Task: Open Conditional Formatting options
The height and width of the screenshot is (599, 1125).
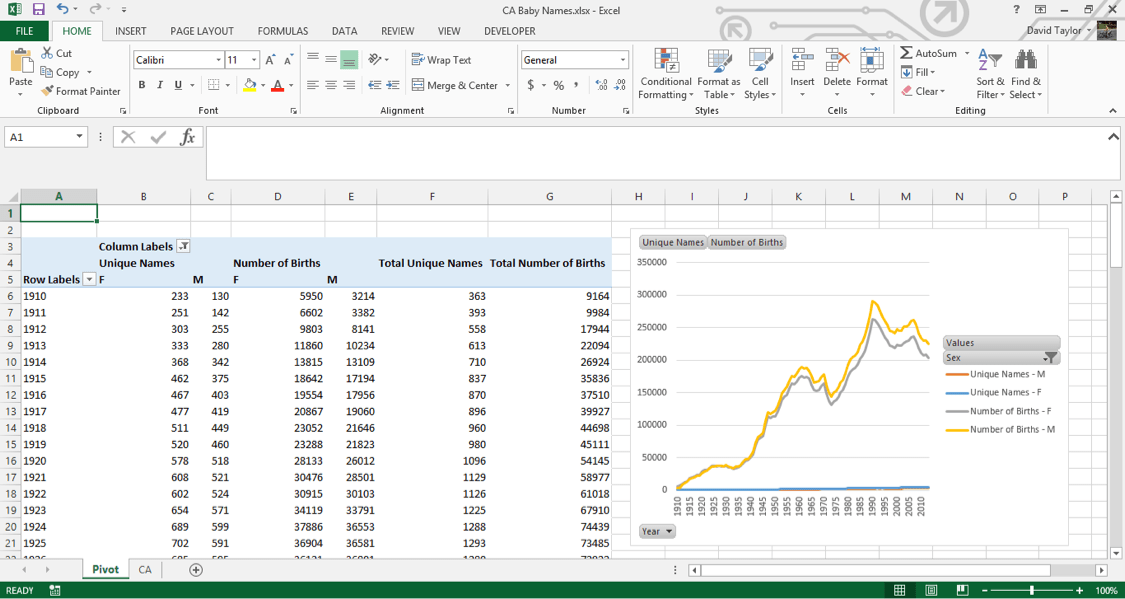Action: (666, 72)
